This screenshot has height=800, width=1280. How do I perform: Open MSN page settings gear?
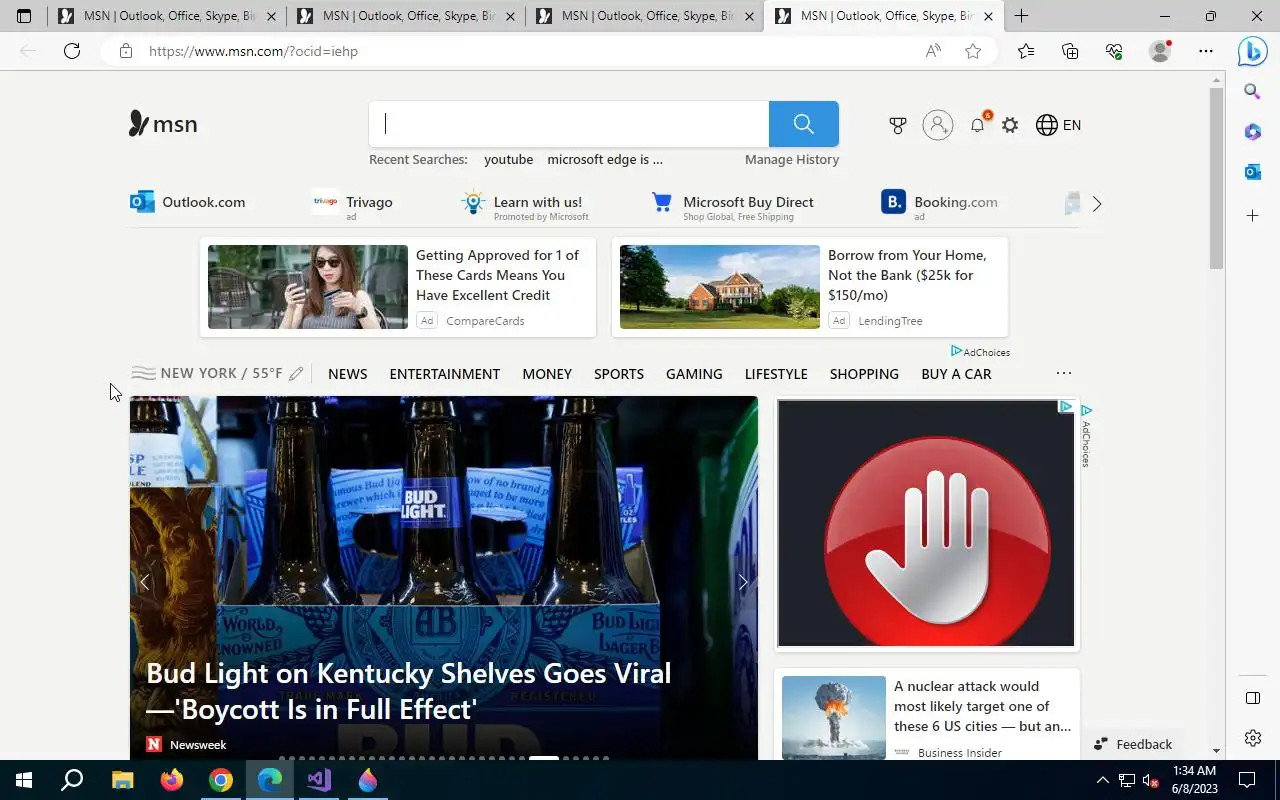point(1010,125)
